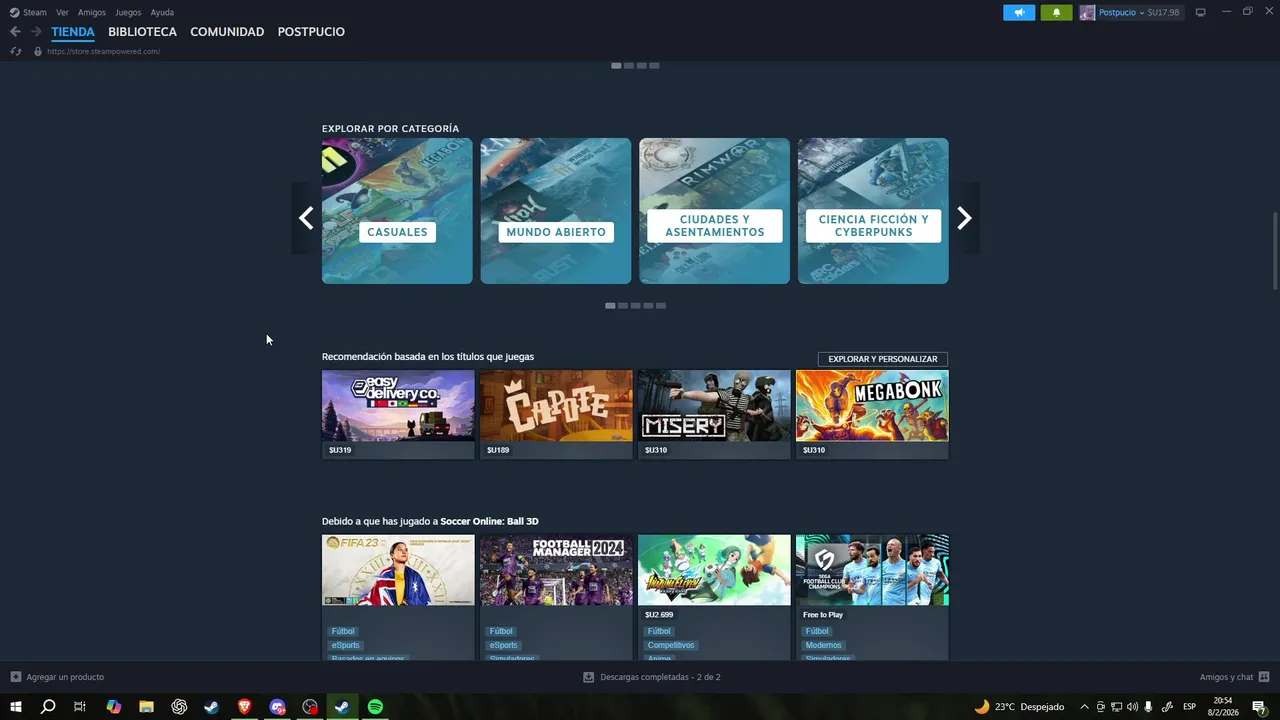Screen dimensions: 1280x720
Task: Click the plus icon for Agregar un producto
Action: coord(15,677)
